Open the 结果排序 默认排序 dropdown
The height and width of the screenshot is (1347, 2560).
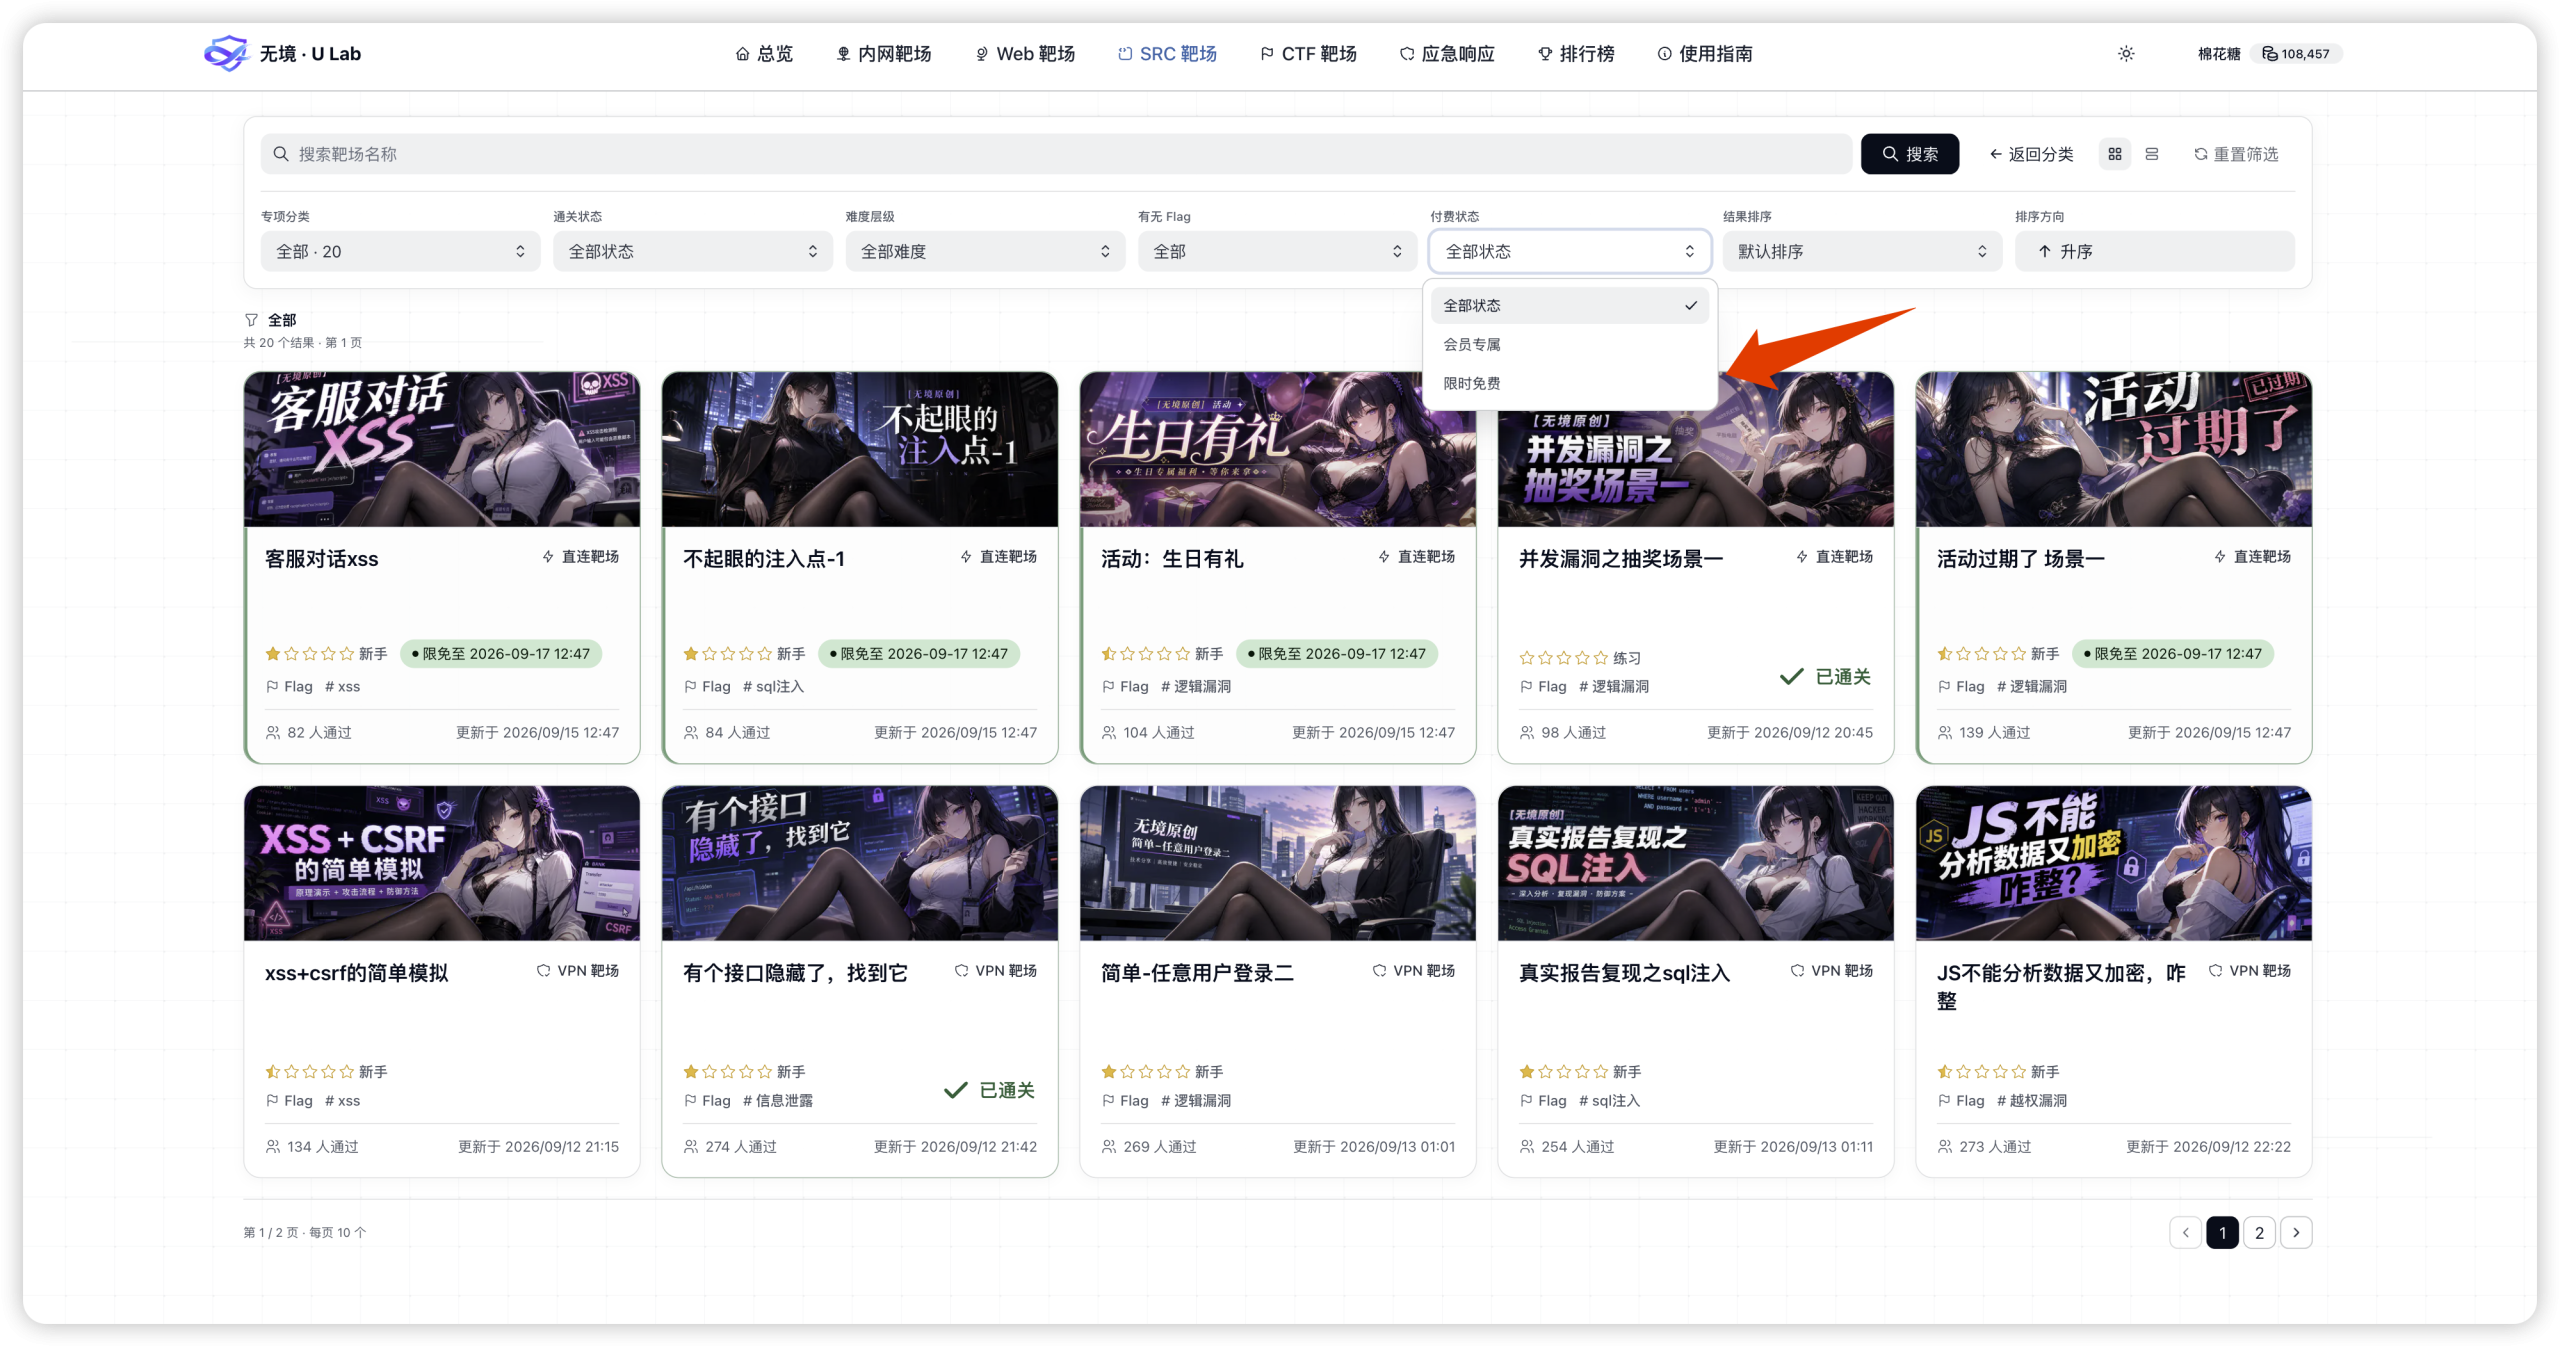pyautogui.click(x=1862, y=252)
